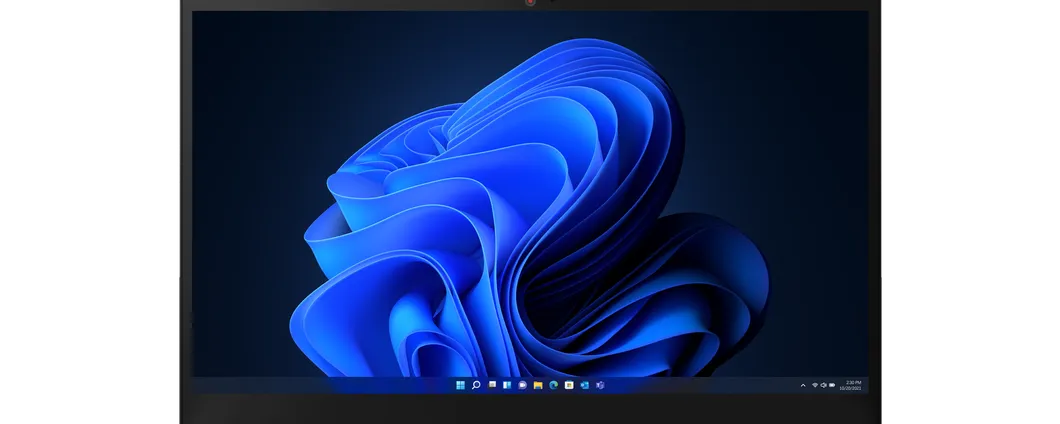The height and width of the screenshot is (424, 1060).
Task: Open Task View on taskbar
Action: coord(492,384)
